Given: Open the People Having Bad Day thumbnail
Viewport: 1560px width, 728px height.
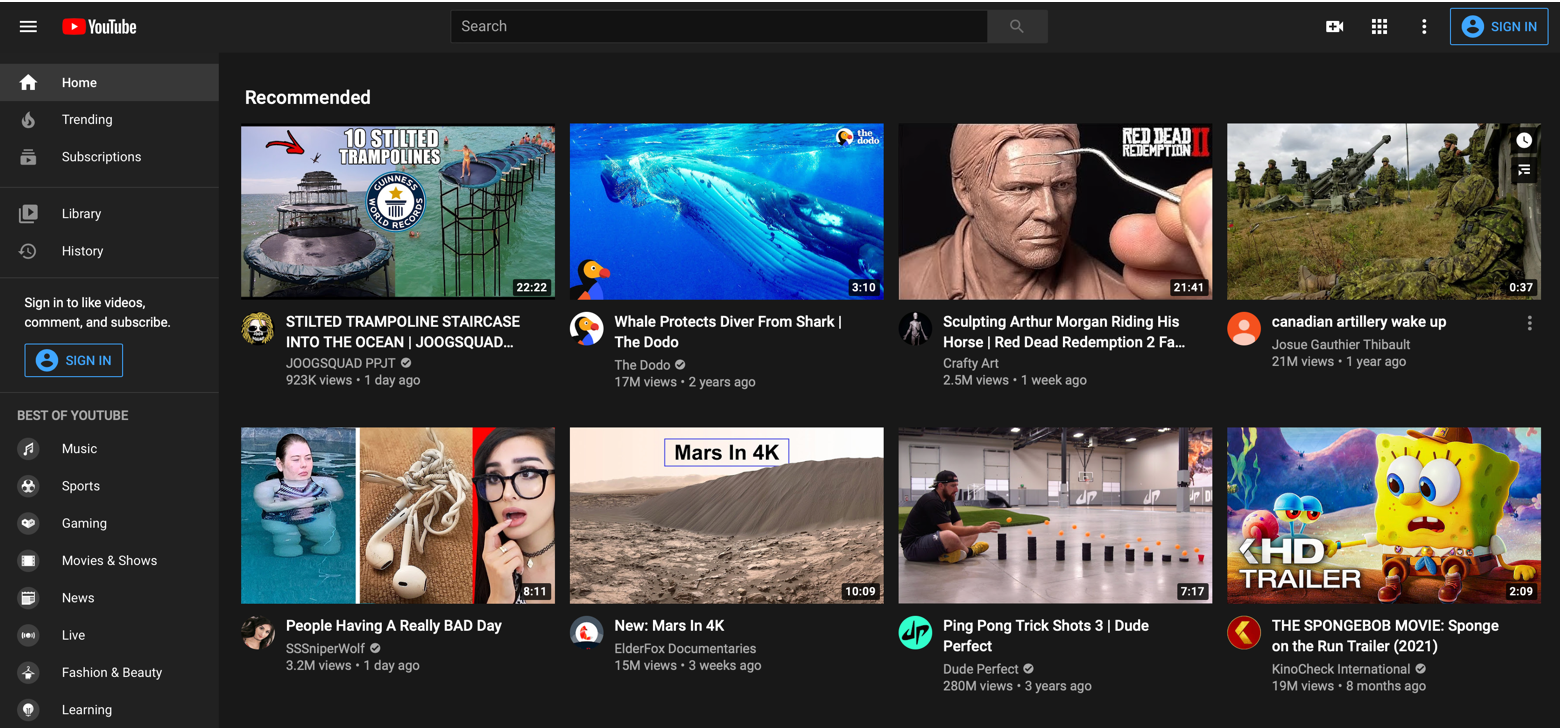Looking at the screenshot, I should [398, 515].
